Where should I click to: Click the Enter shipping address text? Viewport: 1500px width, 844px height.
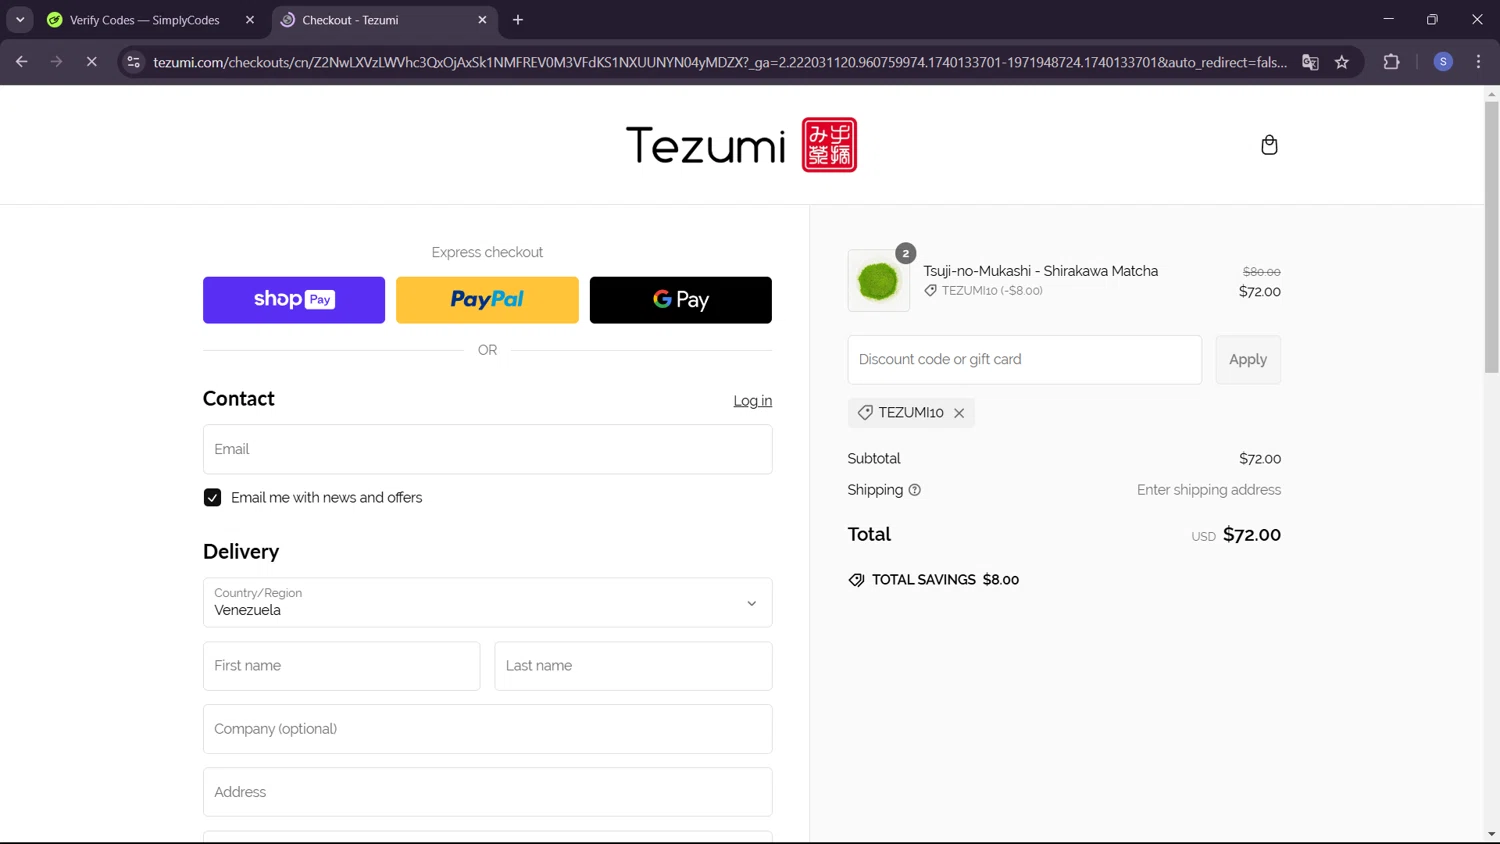1209,490
